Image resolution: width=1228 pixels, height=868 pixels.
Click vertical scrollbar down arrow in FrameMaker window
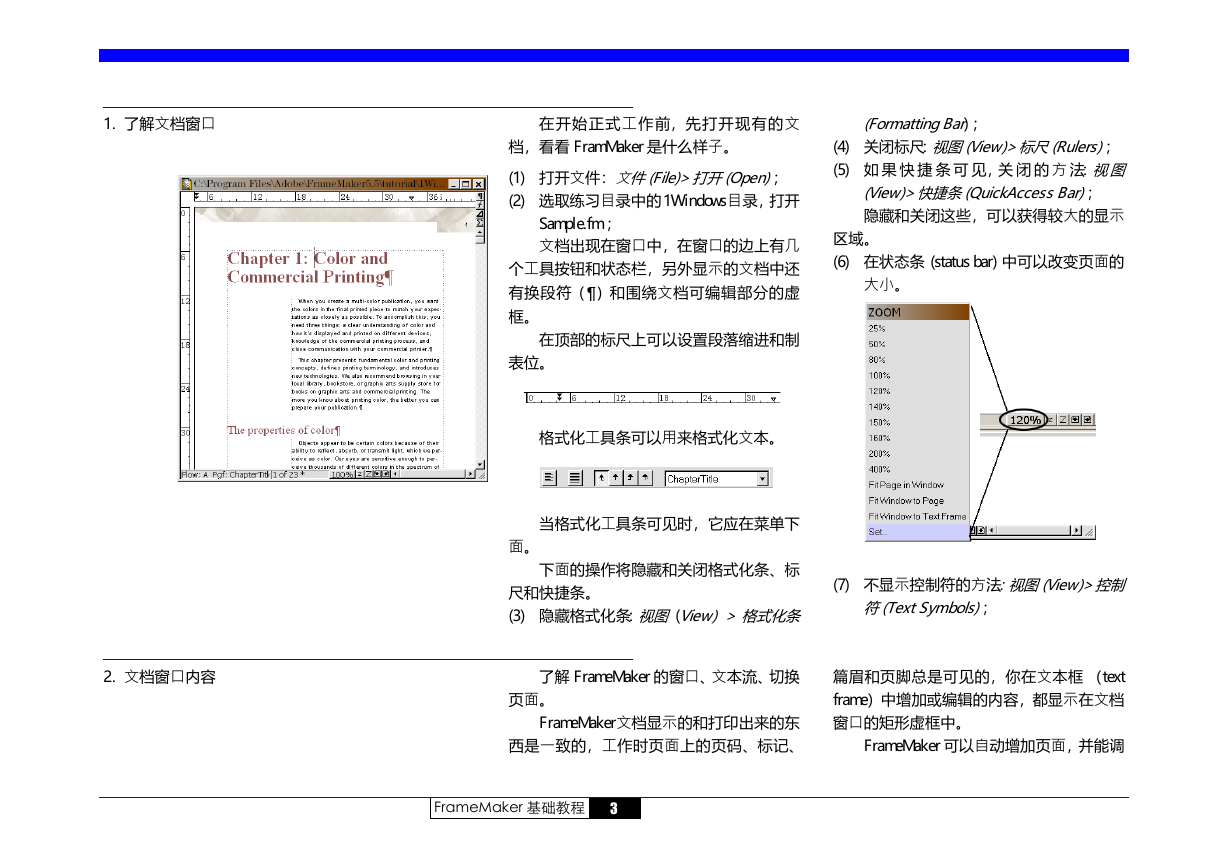coord(481,464)
